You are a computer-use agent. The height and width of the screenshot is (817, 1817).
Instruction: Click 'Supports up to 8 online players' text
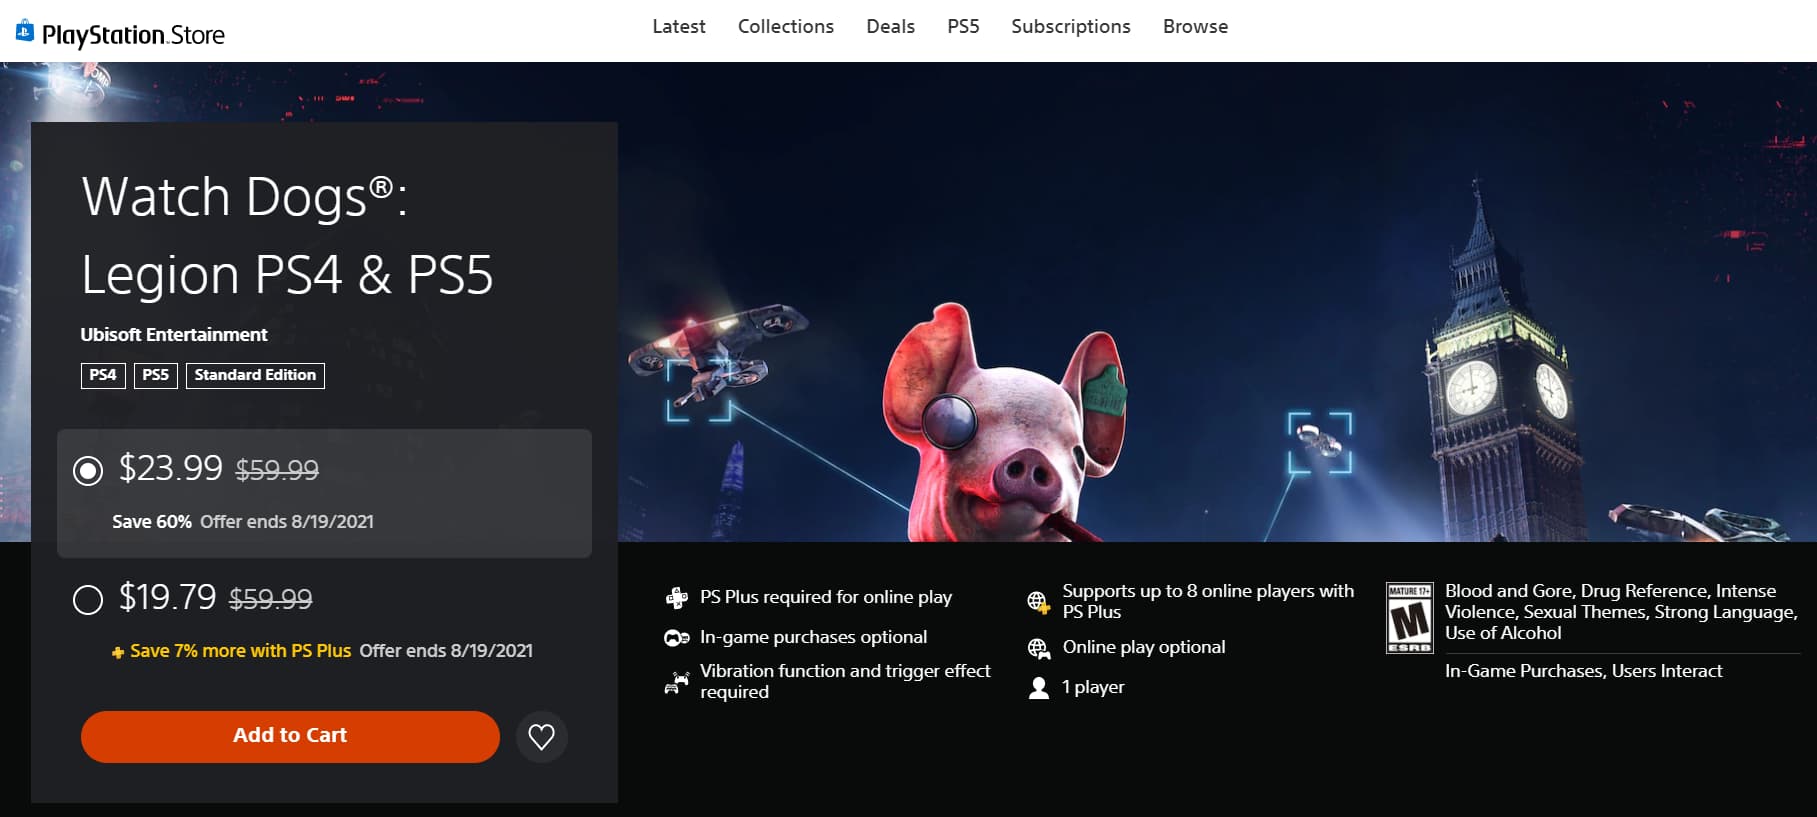(1208, 601)
